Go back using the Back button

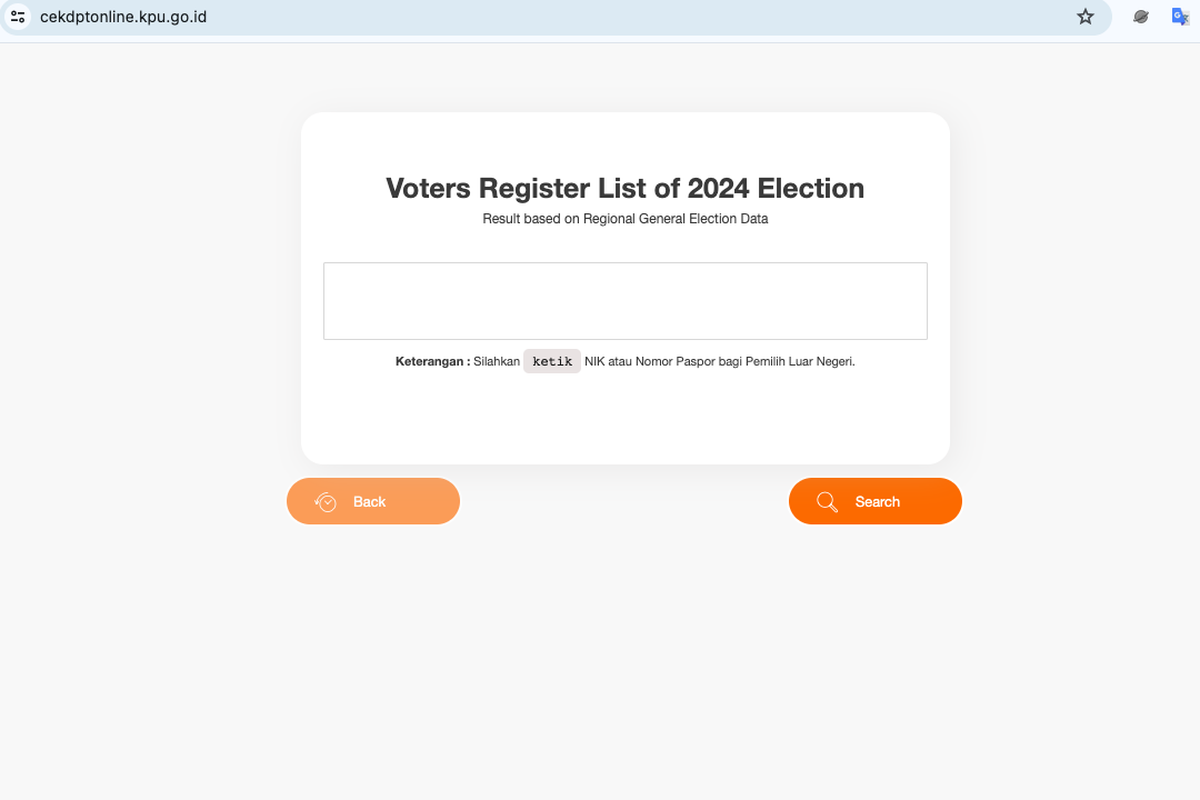[x=373, y=501]
